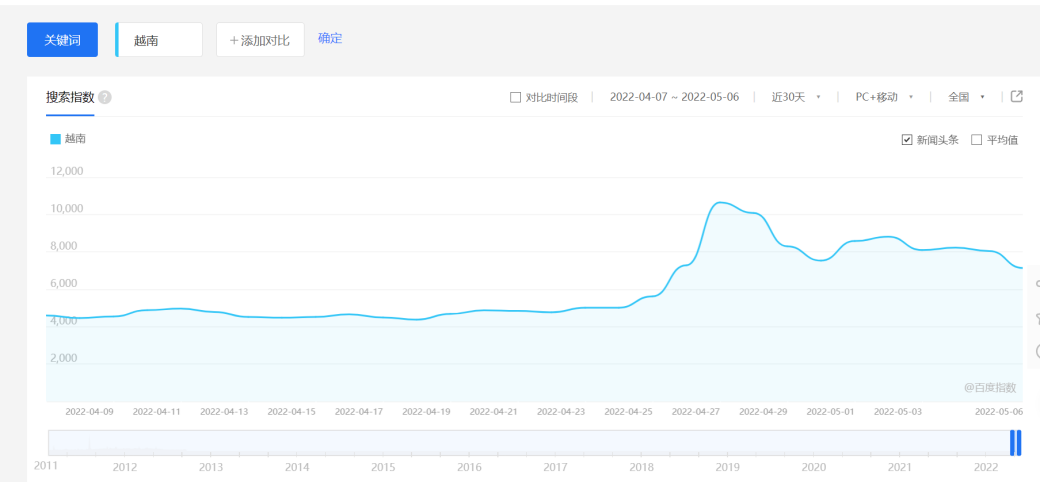
Task: Click the middle icon in right floating sidebar
Action: [1036, 319]
